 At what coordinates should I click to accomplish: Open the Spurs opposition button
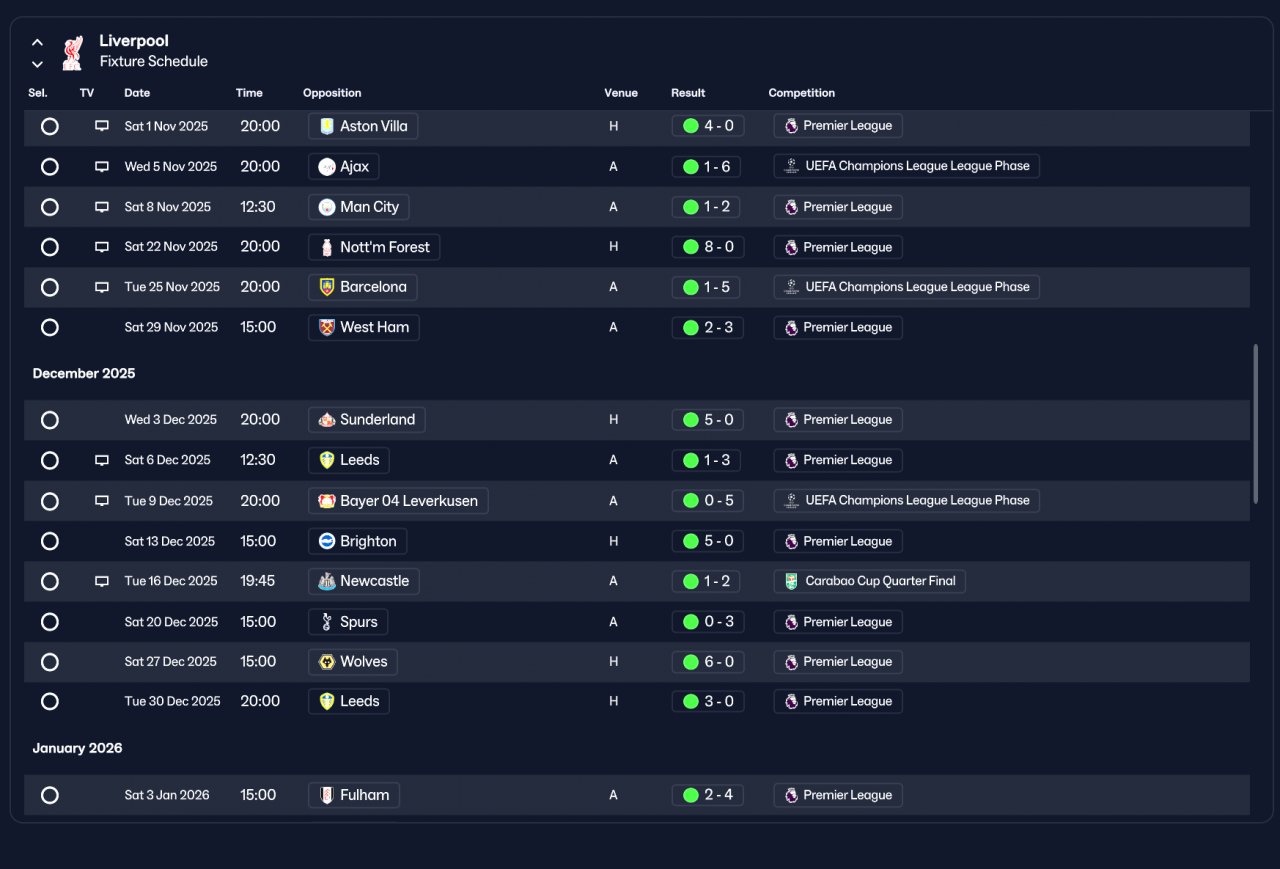[x=348, y=622]
